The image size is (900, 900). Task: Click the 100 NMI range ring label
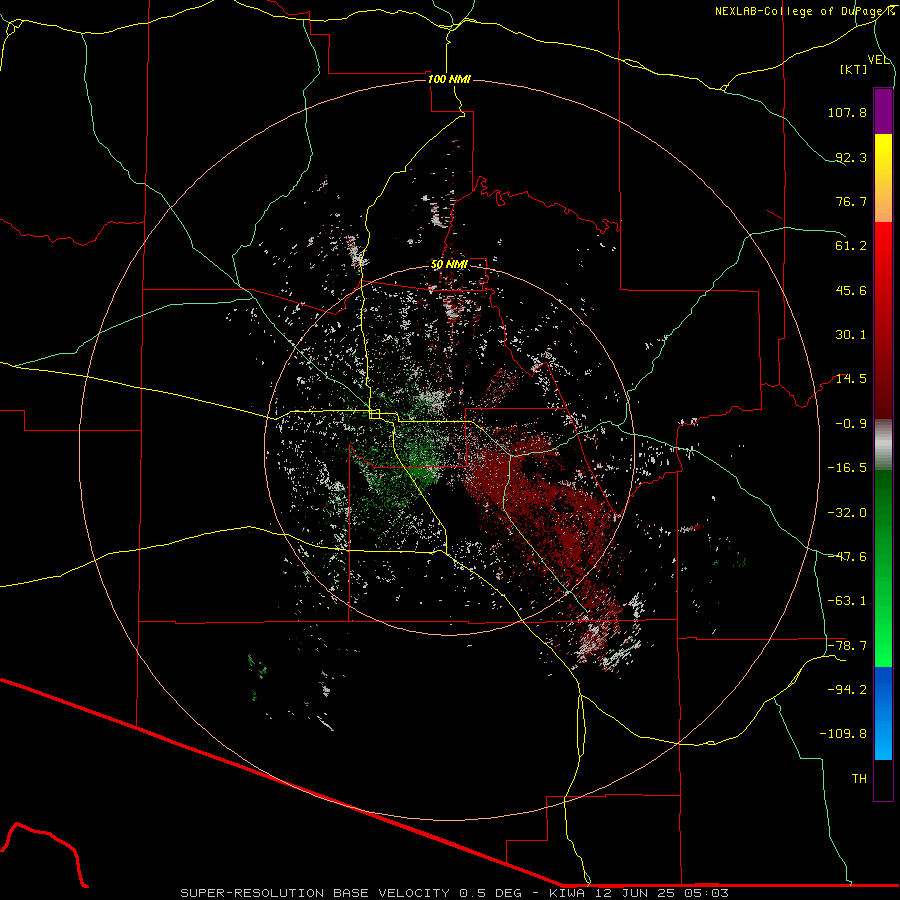pos(449,79)
